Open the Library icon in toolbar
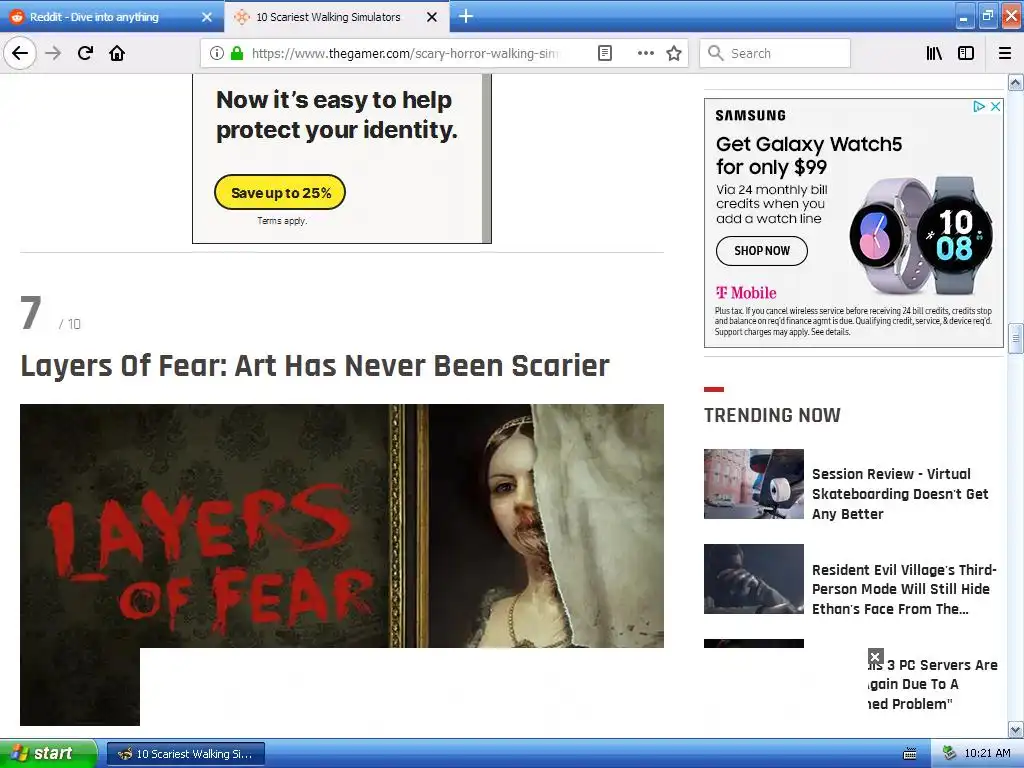Viewport: 1024px width, 768px height. coord(934,53)
